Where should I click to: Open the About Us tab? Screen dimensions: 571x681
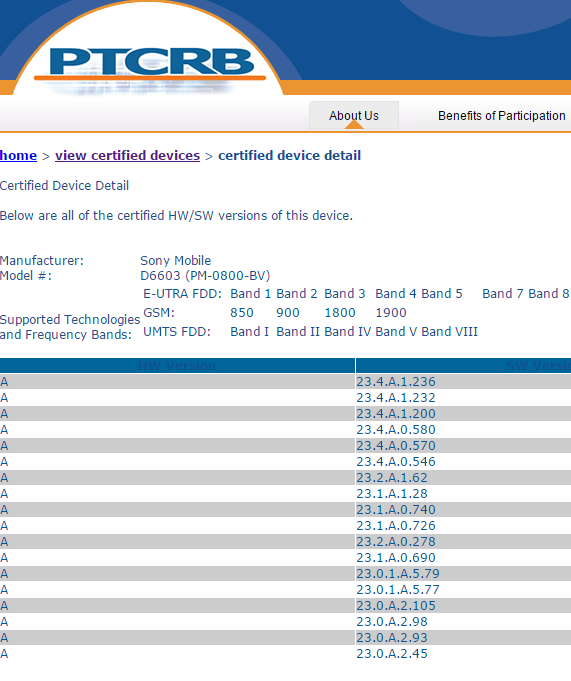click(353, 116)
